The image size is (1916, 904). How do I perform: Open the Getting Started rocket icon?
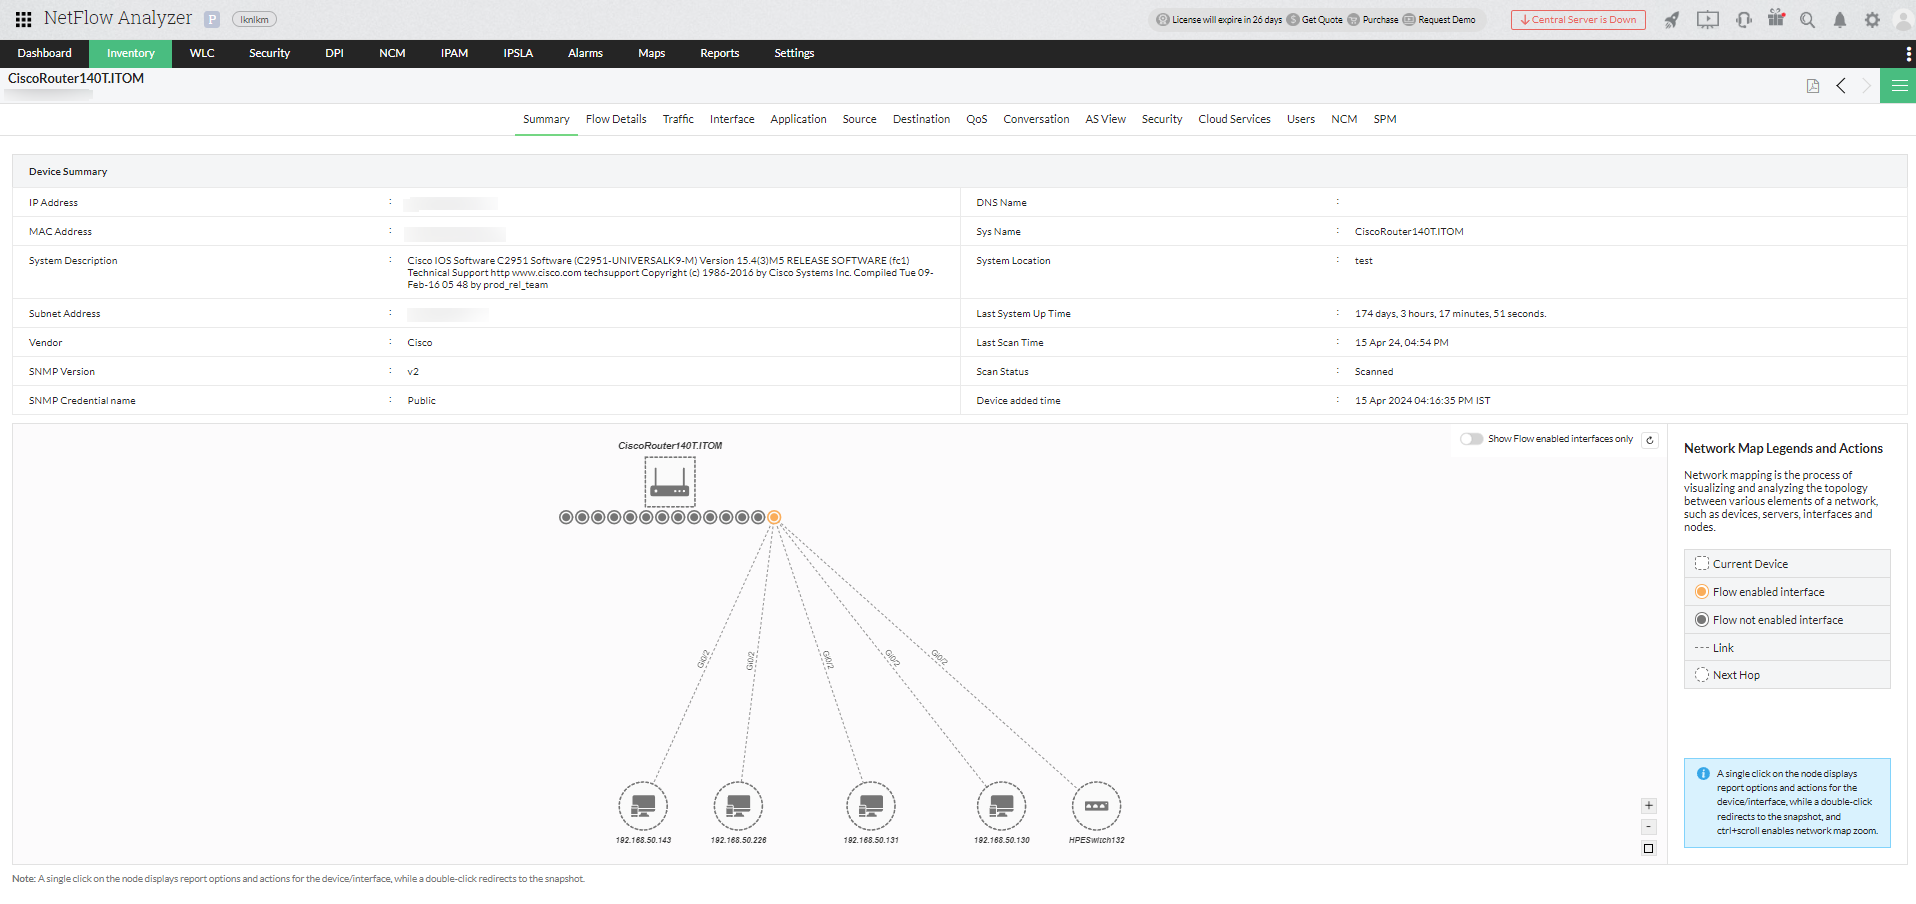tap(1672, 19)
